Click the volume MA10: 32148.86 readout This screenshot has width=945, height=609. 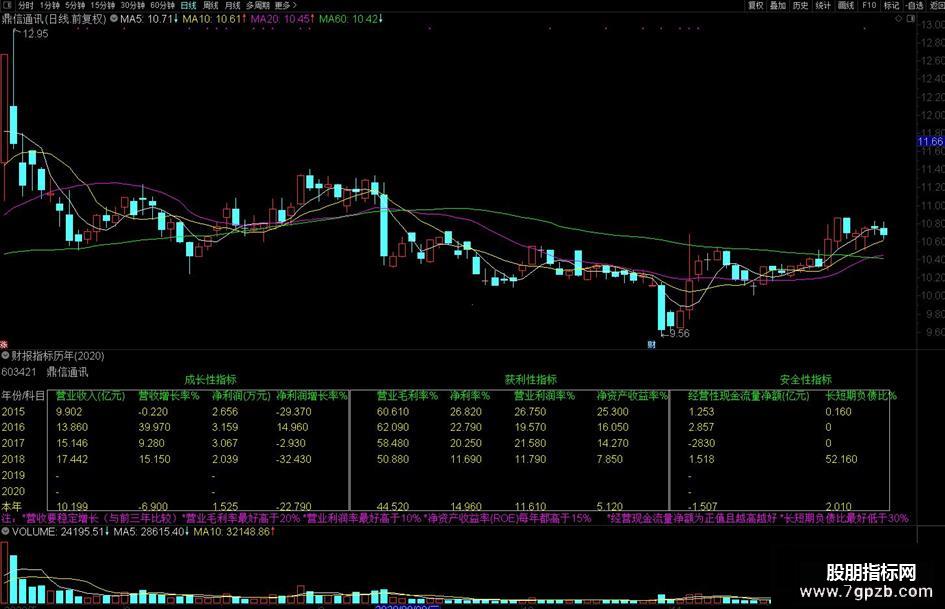234,532
